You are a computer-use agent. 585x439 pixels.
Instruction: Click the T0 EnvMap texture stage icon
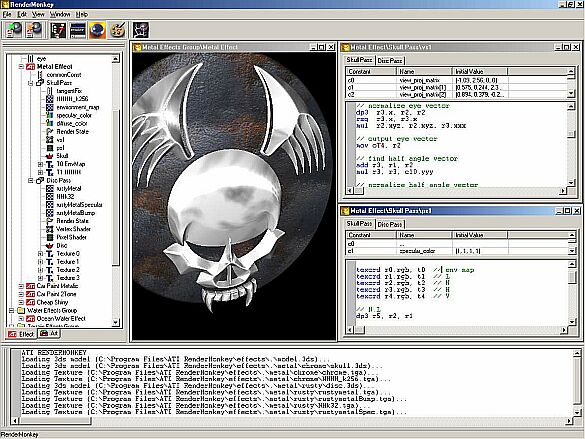pyautogui.click(x=50, y=164)
